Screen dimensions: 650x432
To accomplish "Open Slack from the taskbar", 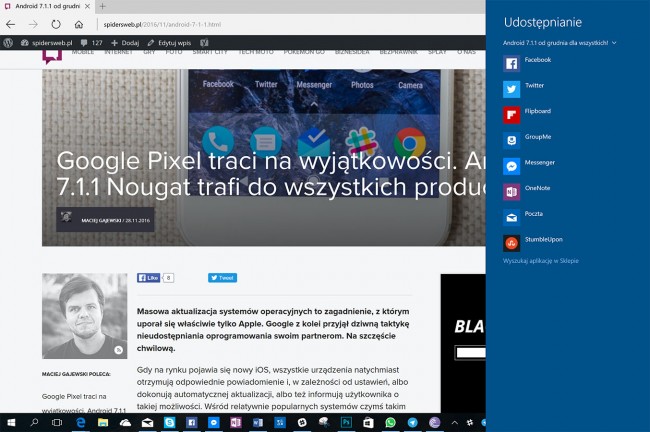I will tap(302, 422).
